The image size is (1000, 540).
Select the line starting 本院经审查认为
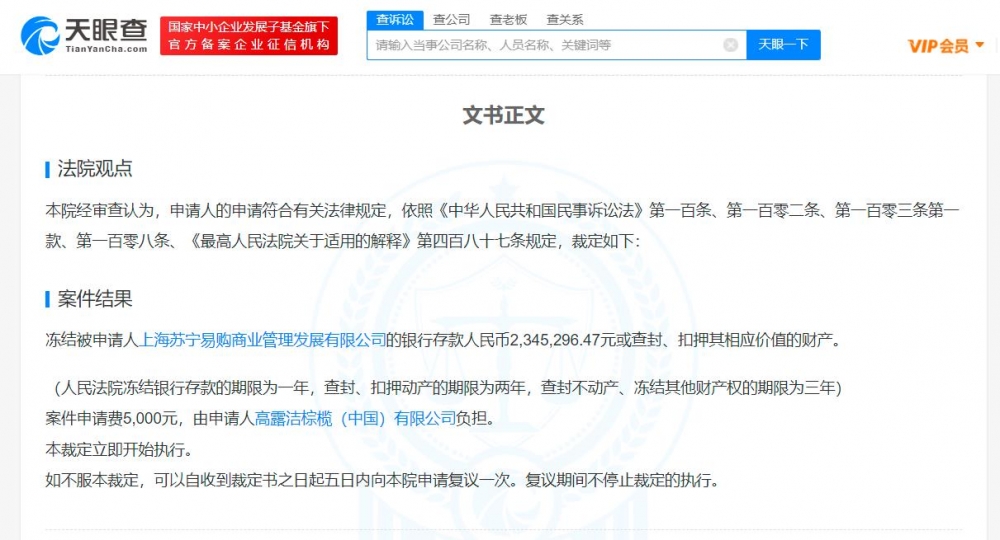pos(502,210)
